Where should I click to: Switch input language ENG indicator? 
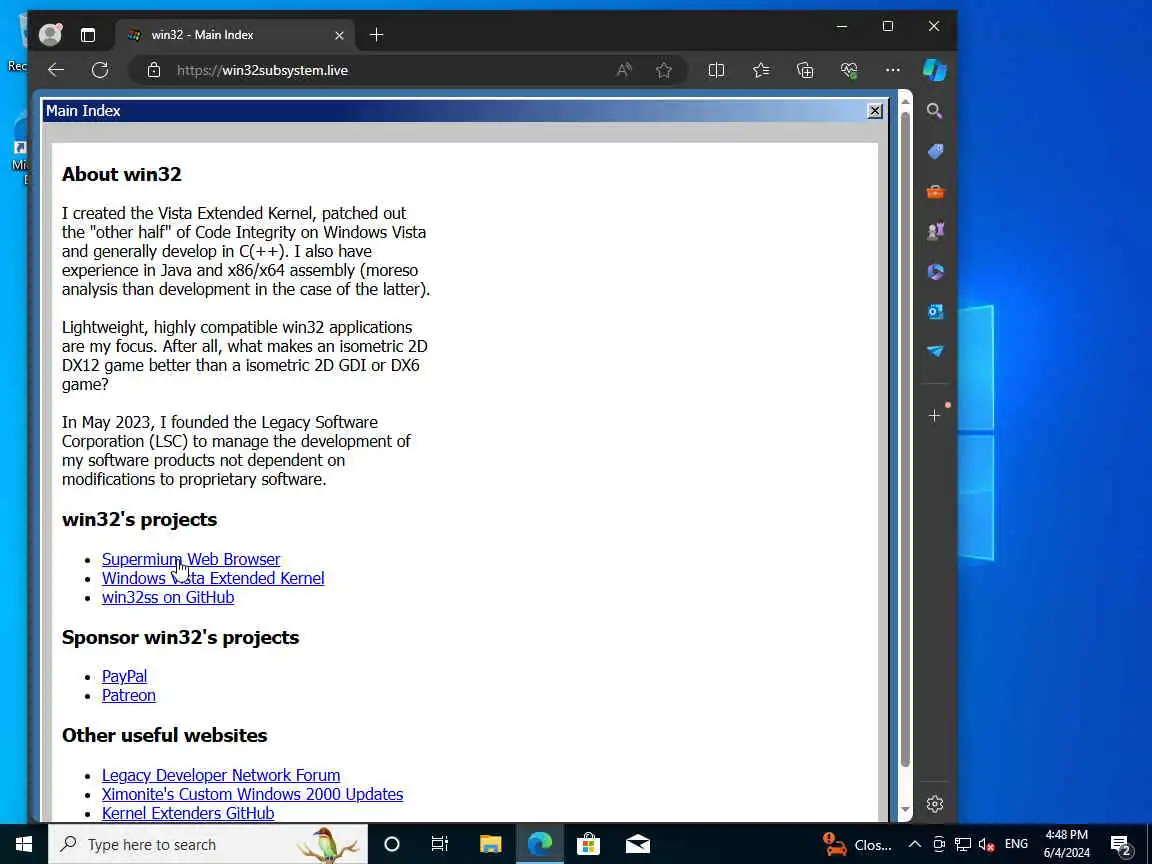(x=1016, y=844)
